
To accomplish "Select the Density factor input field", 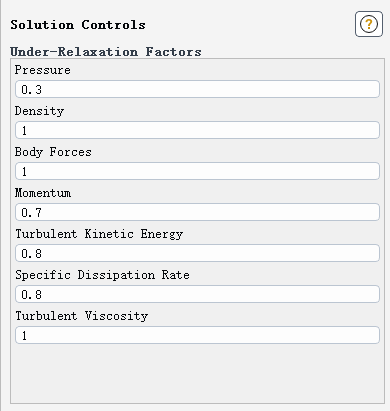I will pyautogui.click(x=197, y=130).
